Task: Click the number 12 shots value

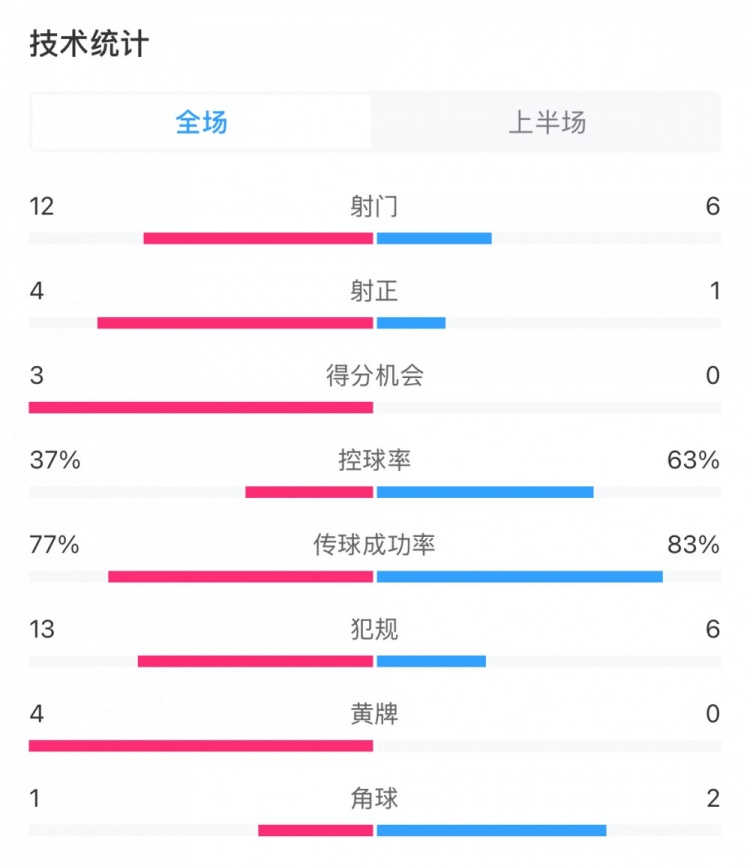Action: 40,206
